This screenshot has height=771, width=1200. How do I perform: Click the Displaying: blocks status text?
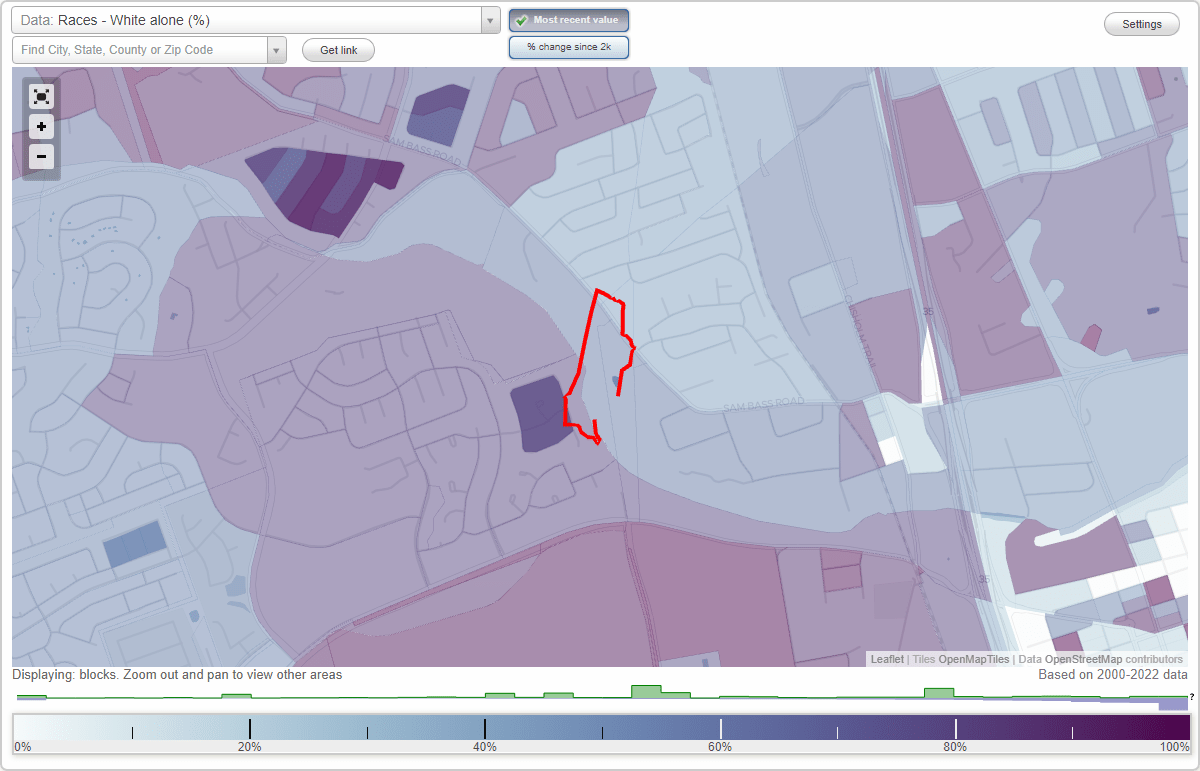coord(177,675)
